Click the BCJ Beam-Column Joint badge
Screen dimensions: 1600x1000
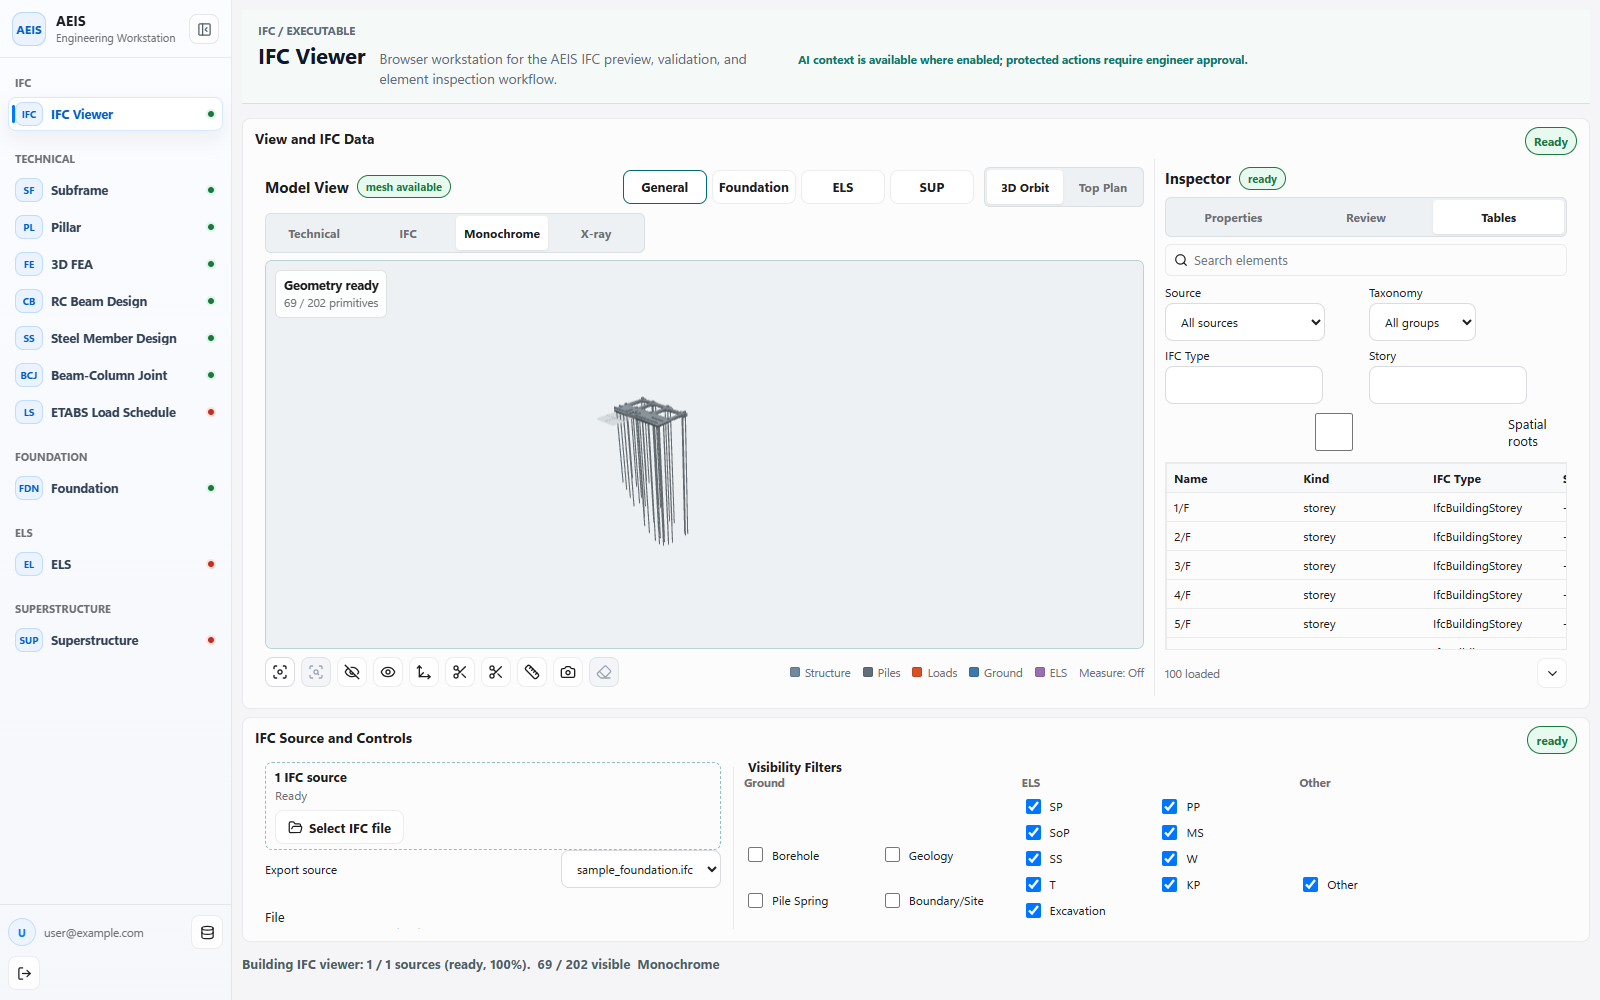pos(29,375)
